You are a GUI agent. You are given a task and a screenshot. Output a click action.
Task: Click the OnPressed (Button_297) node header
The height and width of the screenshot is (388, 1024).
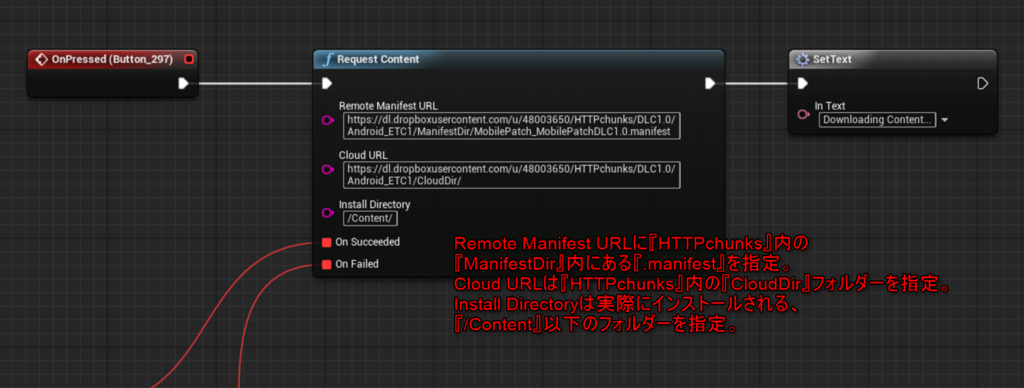pos(112,59)
